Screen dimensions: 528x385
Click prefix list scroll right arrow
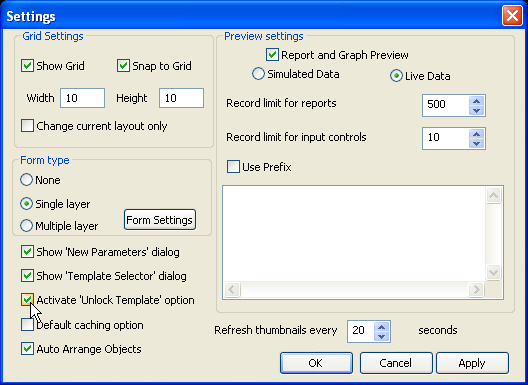tap(476, 289)
